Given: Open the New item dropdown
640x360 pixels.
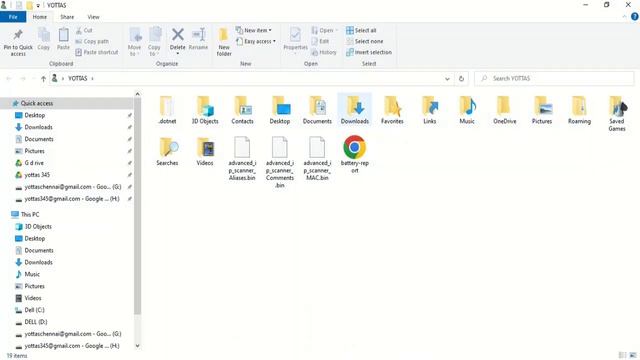Looking at the screenshot, I should 254,30.
